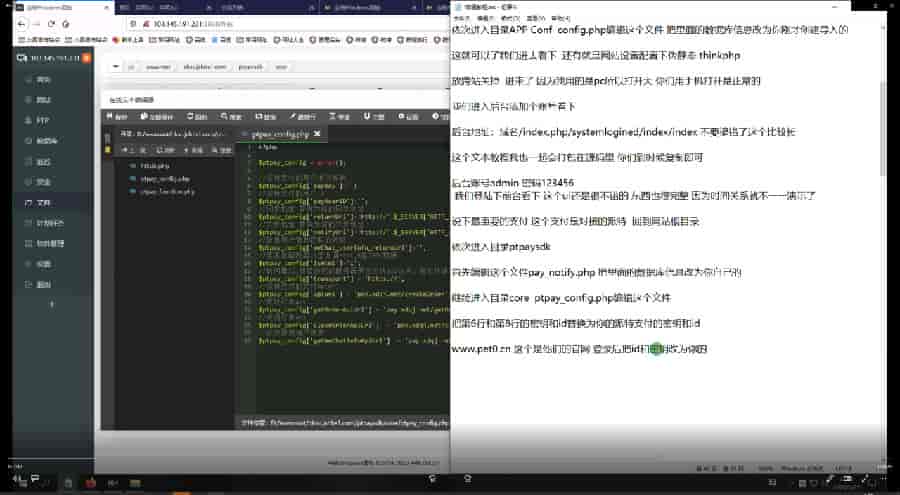
Task: Open the Notepad File (文件) menu
Action: tap(459, 18)
